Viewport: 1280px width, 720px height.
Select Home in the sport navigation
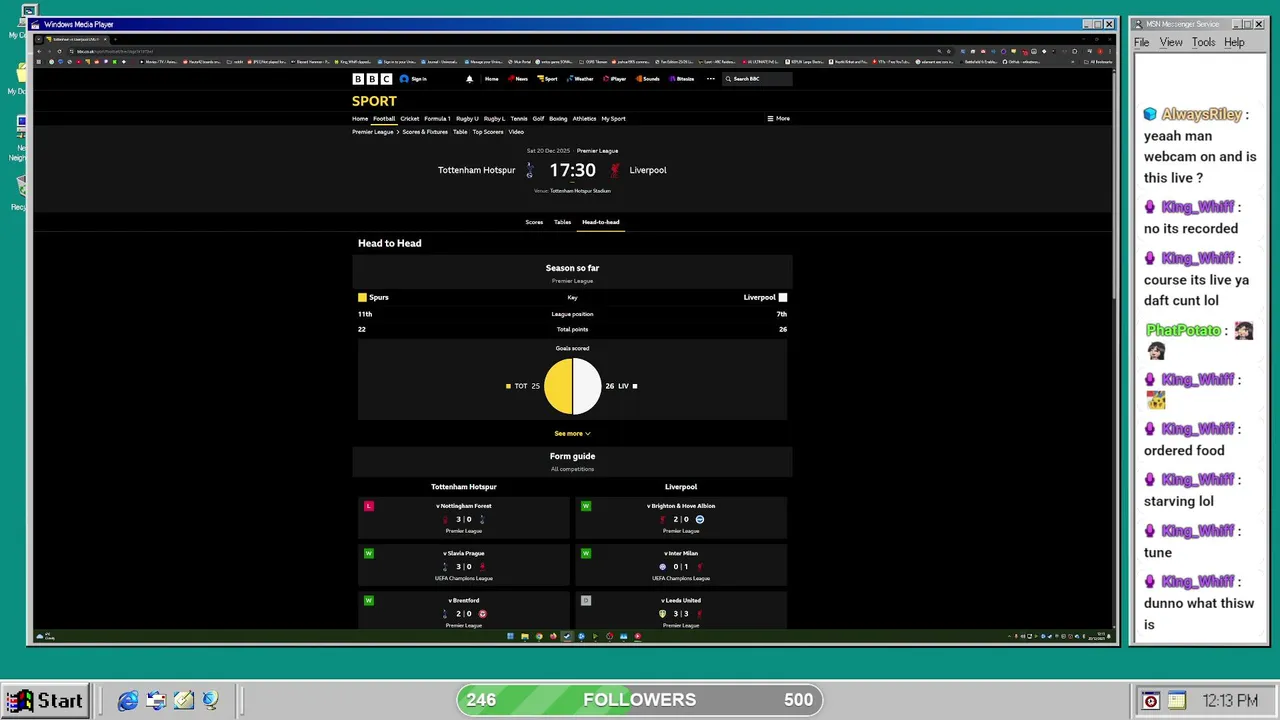(360, 119)
